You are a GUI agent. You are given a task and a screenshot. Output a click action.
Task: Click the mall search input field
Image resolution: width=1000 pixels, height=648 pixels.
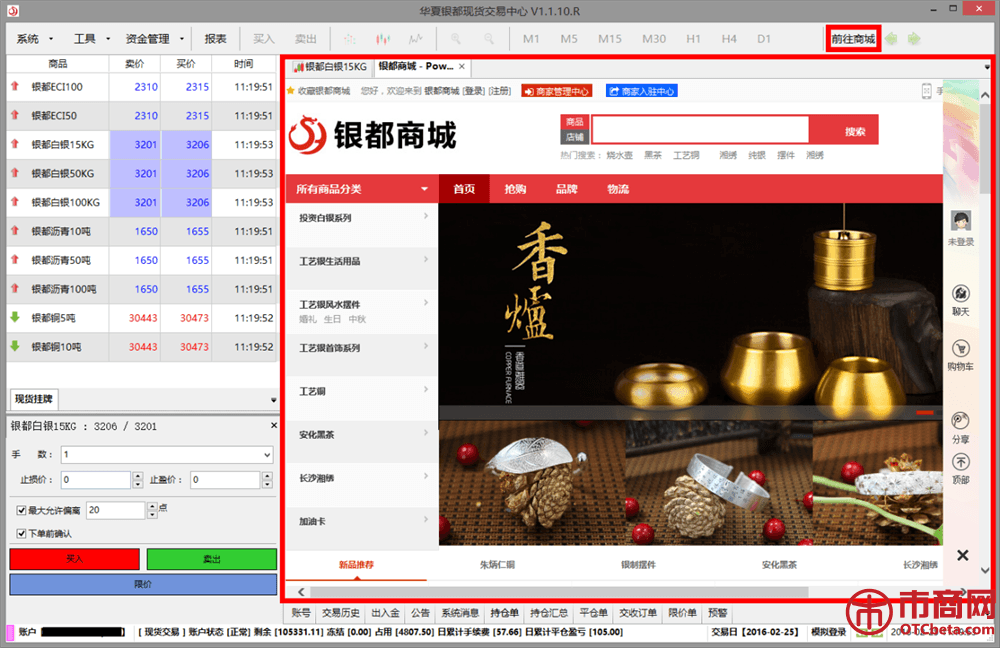coord(699,130)
